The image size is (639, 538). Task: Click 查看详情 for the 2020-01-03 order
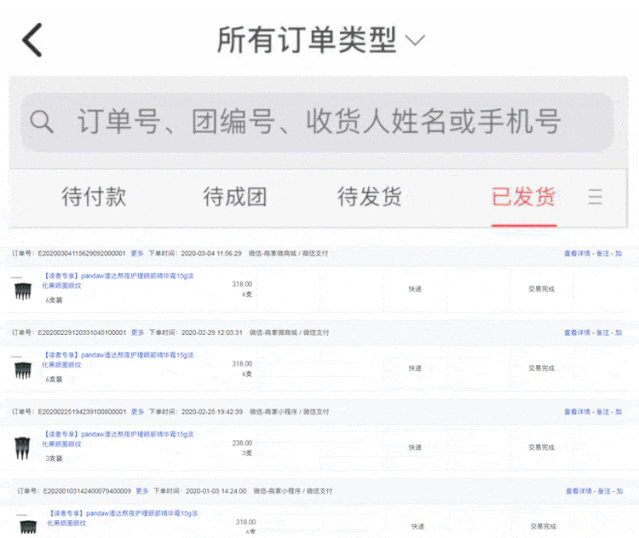[578, 491]
